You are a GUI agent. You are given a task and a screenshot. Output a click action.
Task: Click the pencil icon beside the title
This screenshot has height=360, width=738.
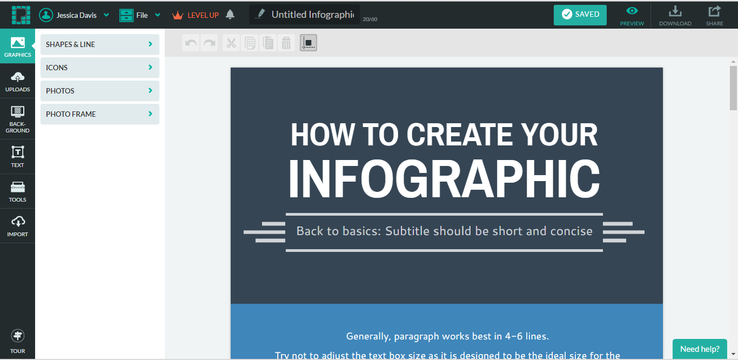click(259, 15)
